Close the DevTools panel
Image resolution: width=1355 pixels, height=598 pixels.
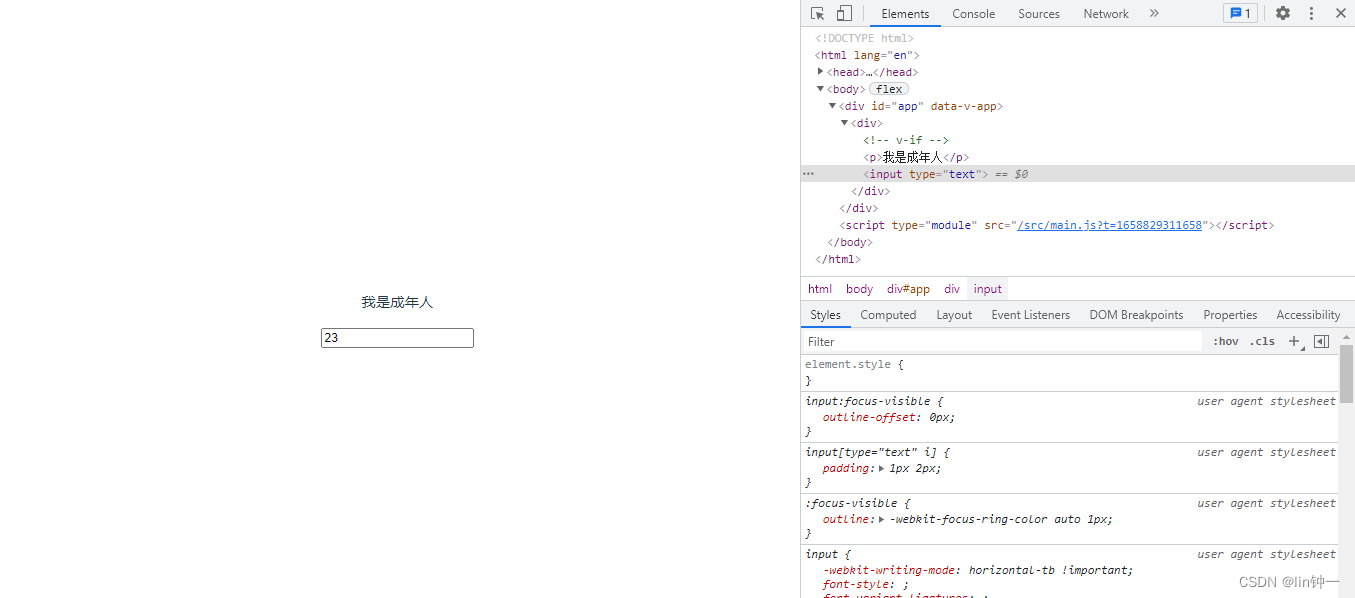click(1340, 13)
